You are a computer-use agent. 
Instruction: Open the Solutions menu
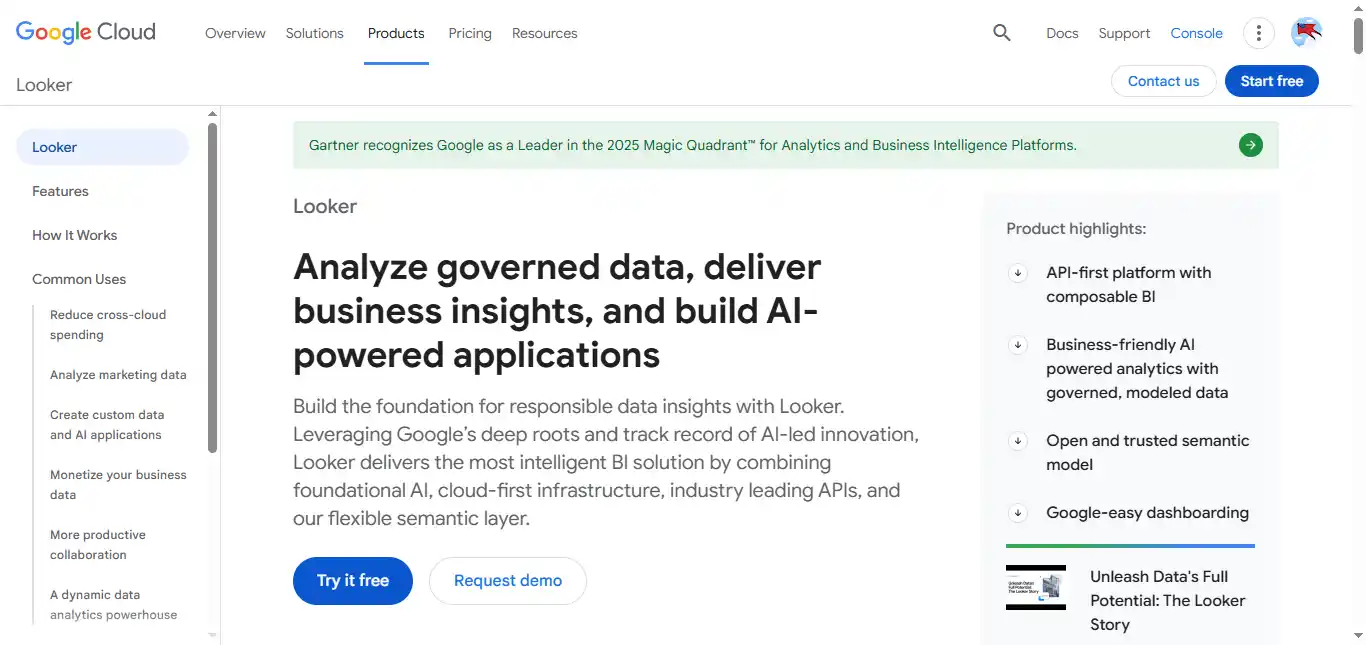[x=314, y=33]
